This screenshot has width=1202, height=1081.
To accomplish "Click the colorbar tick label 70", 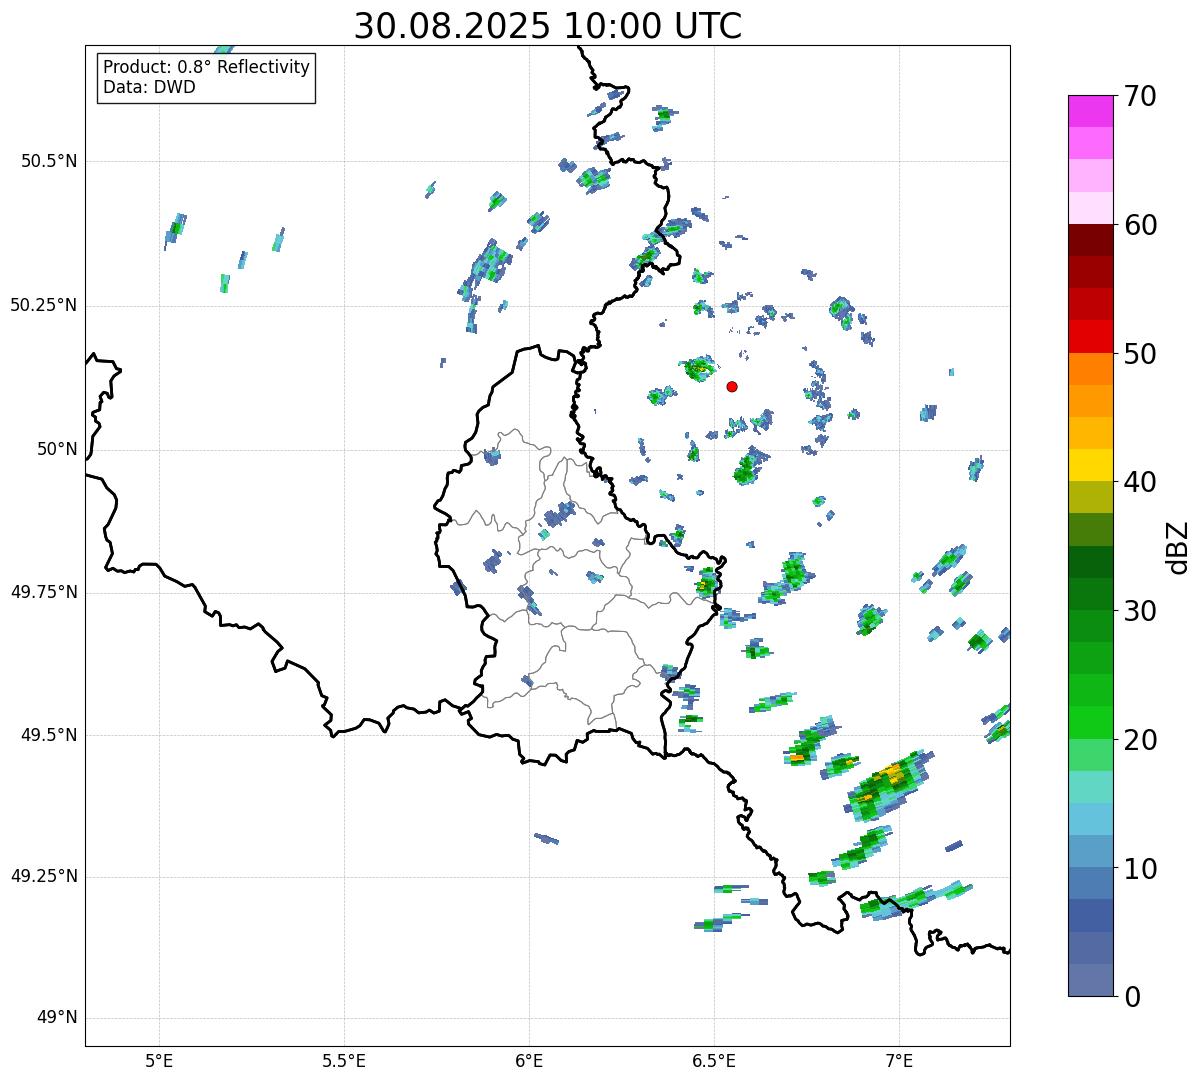I will (x=1141, y=97).
